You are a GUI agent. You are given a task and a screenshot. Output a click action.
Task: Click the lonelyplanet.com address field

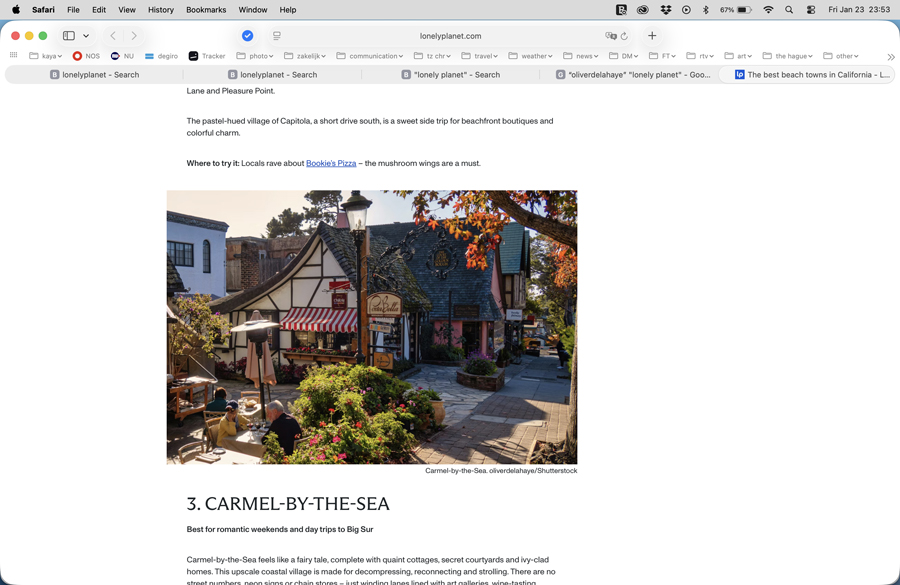[450, 36]
